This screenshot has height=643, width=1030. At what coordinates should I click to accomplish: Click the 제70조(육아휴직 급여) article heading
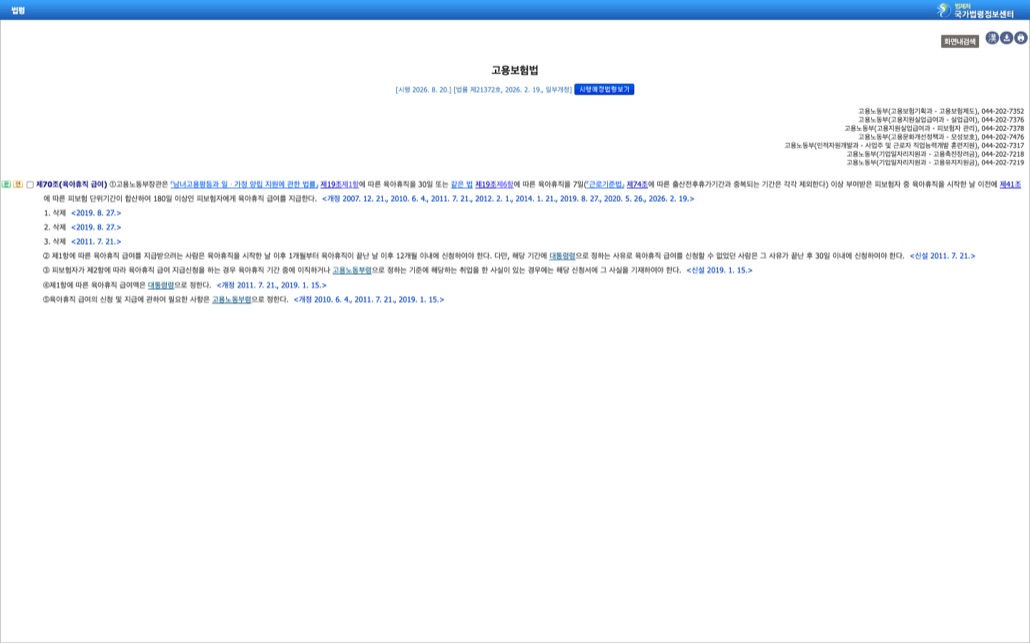[x=72, y=185]
